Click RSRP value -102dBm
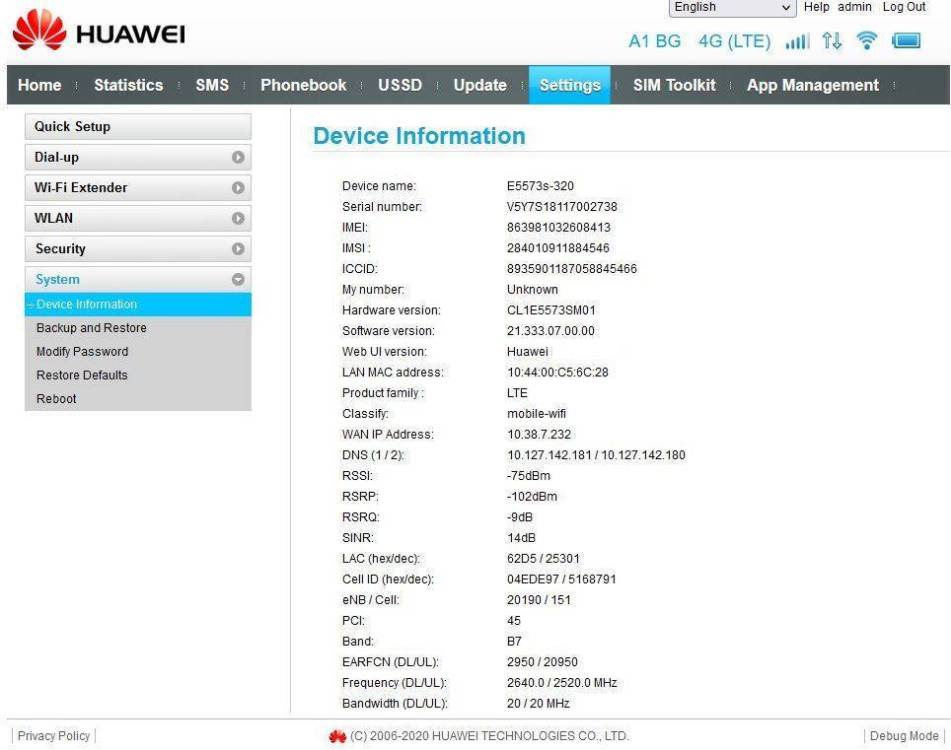 [532, 497]
